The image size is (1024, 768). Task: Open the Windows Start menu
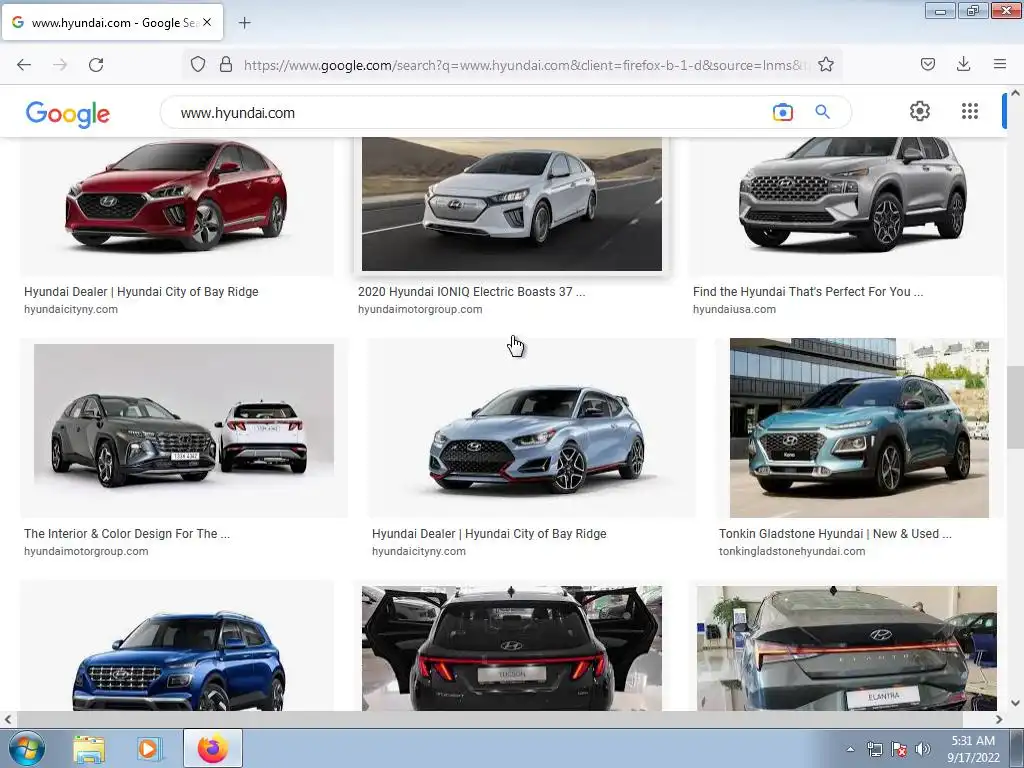coord(27,748)
